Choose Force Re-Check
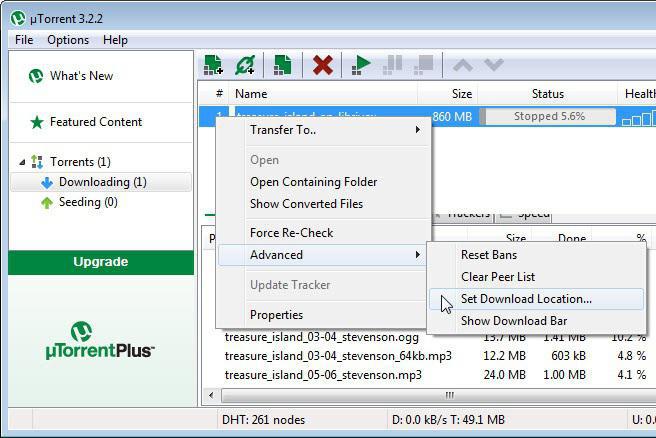The height and width of the screenshot is (438, 656). (291, 233)
